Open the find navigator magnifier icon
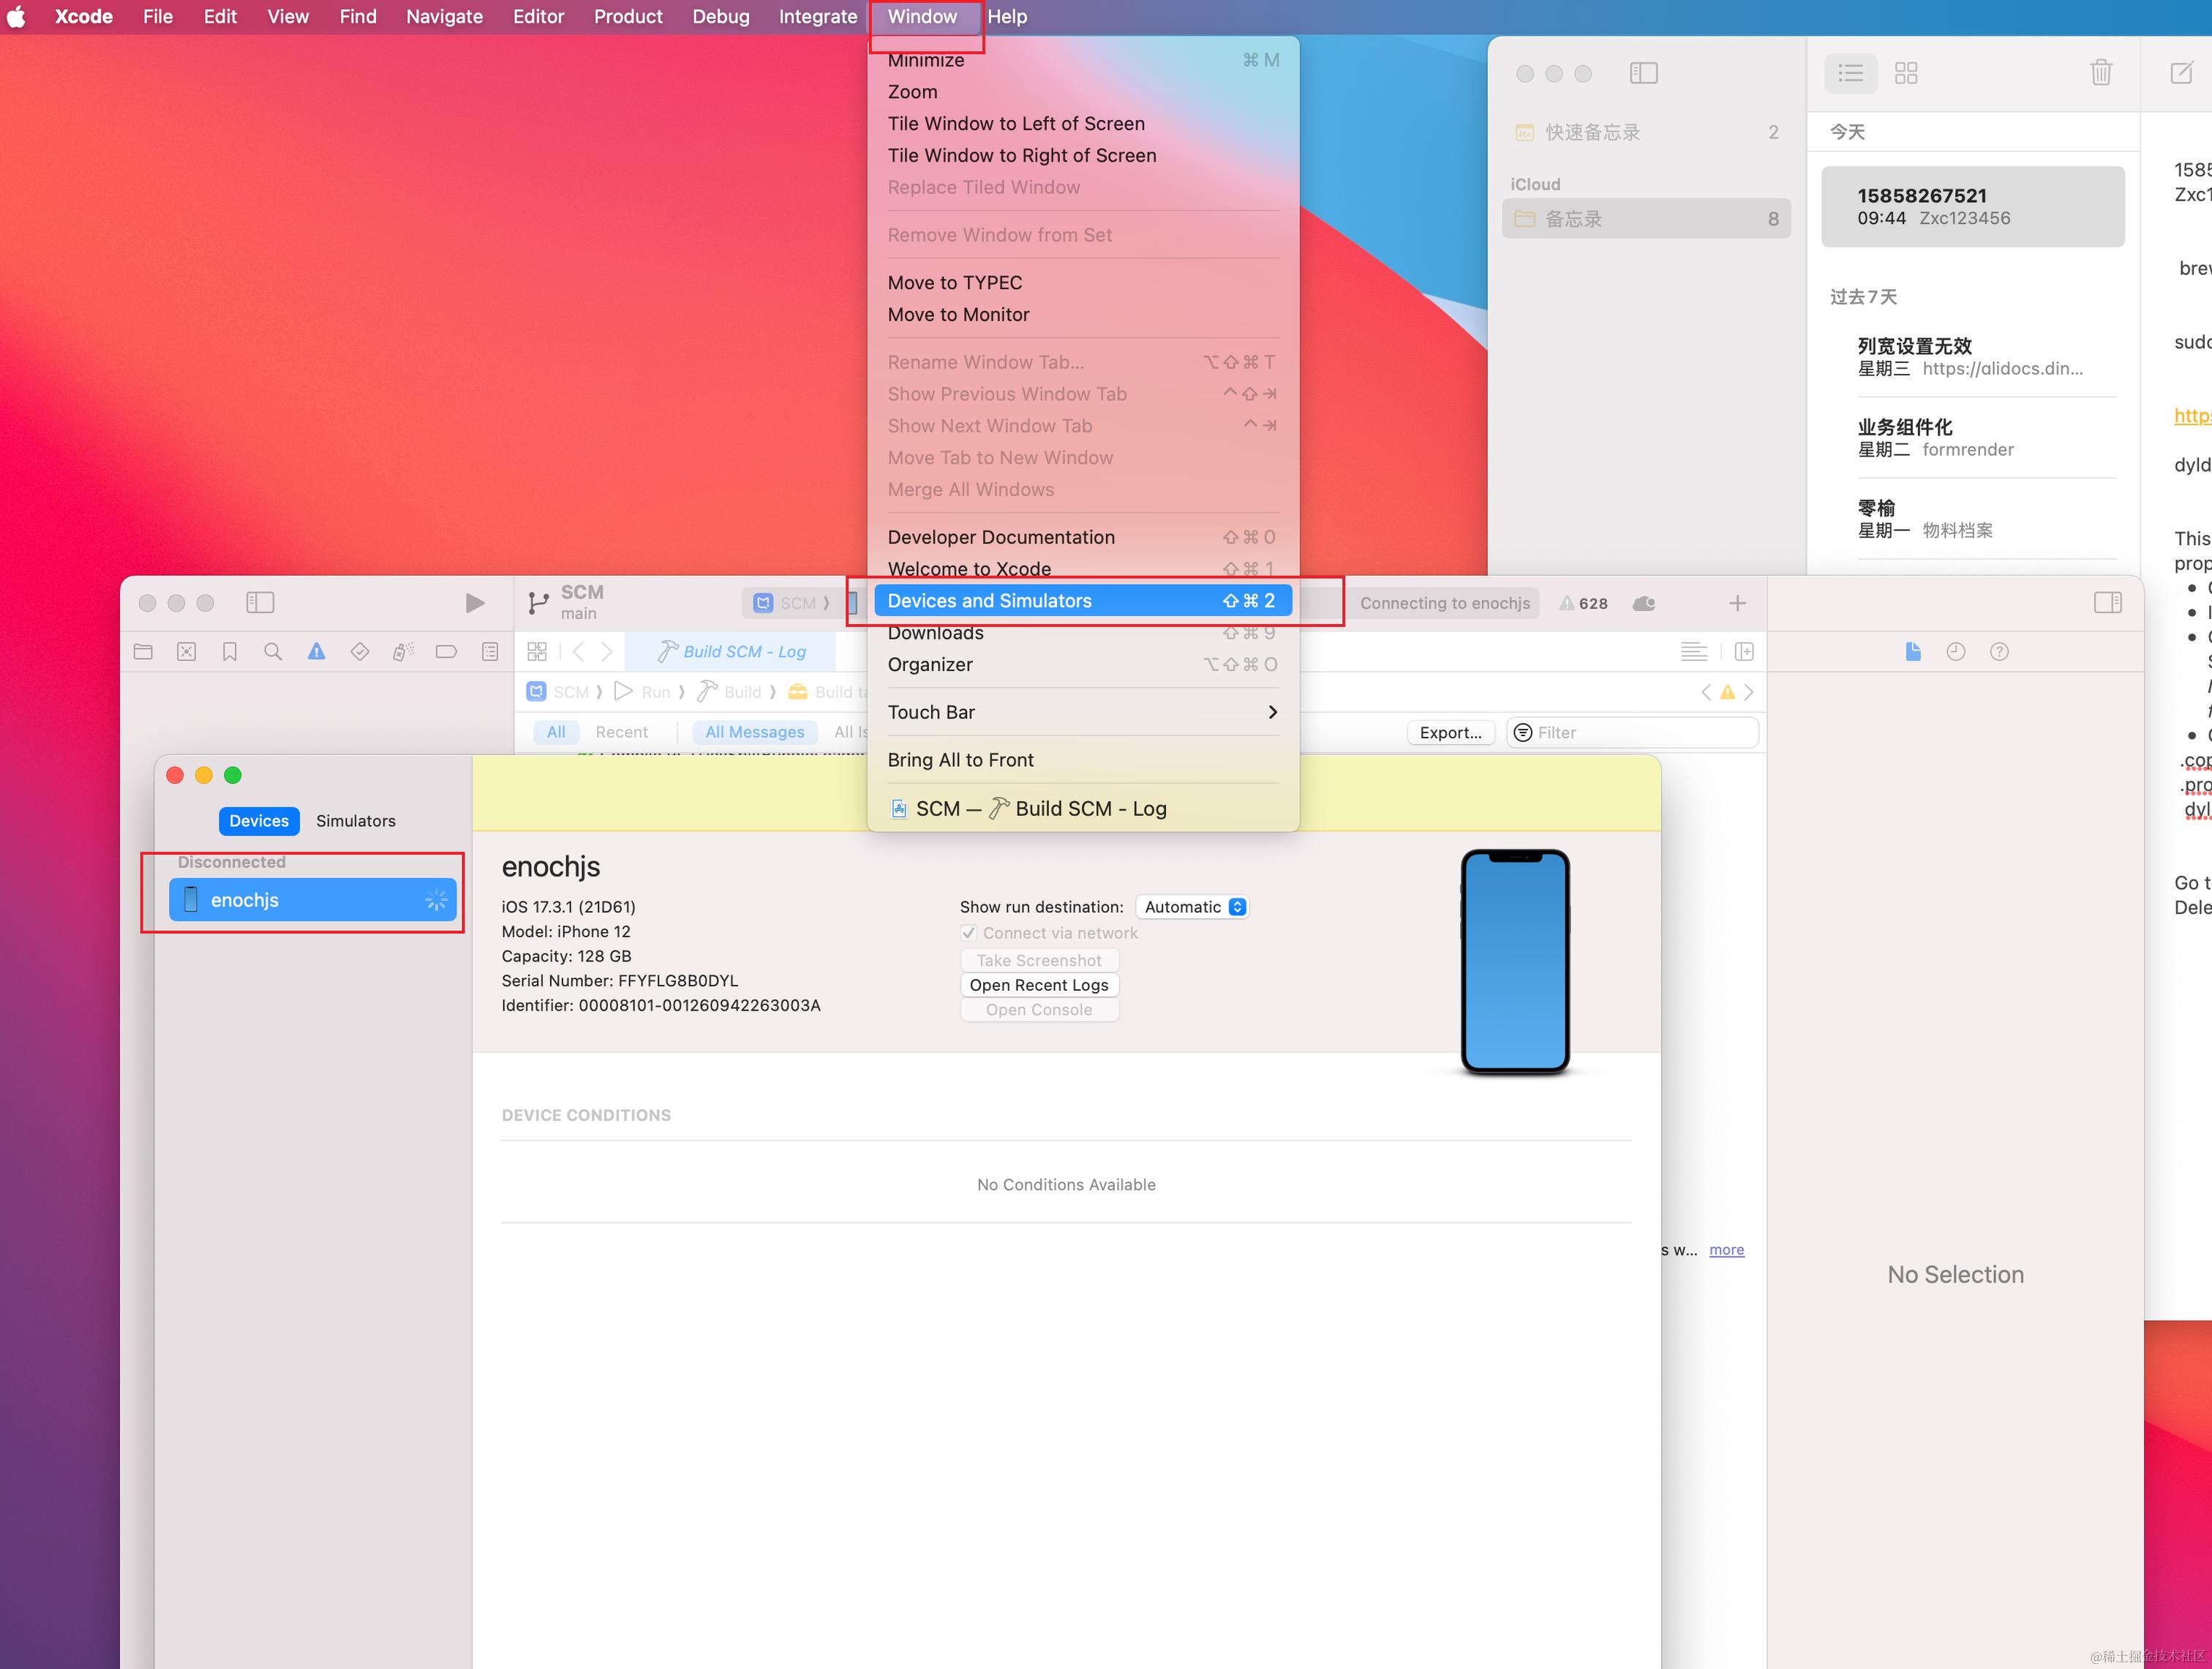This screenshot has width=2212, height=1669. point(273,652)
